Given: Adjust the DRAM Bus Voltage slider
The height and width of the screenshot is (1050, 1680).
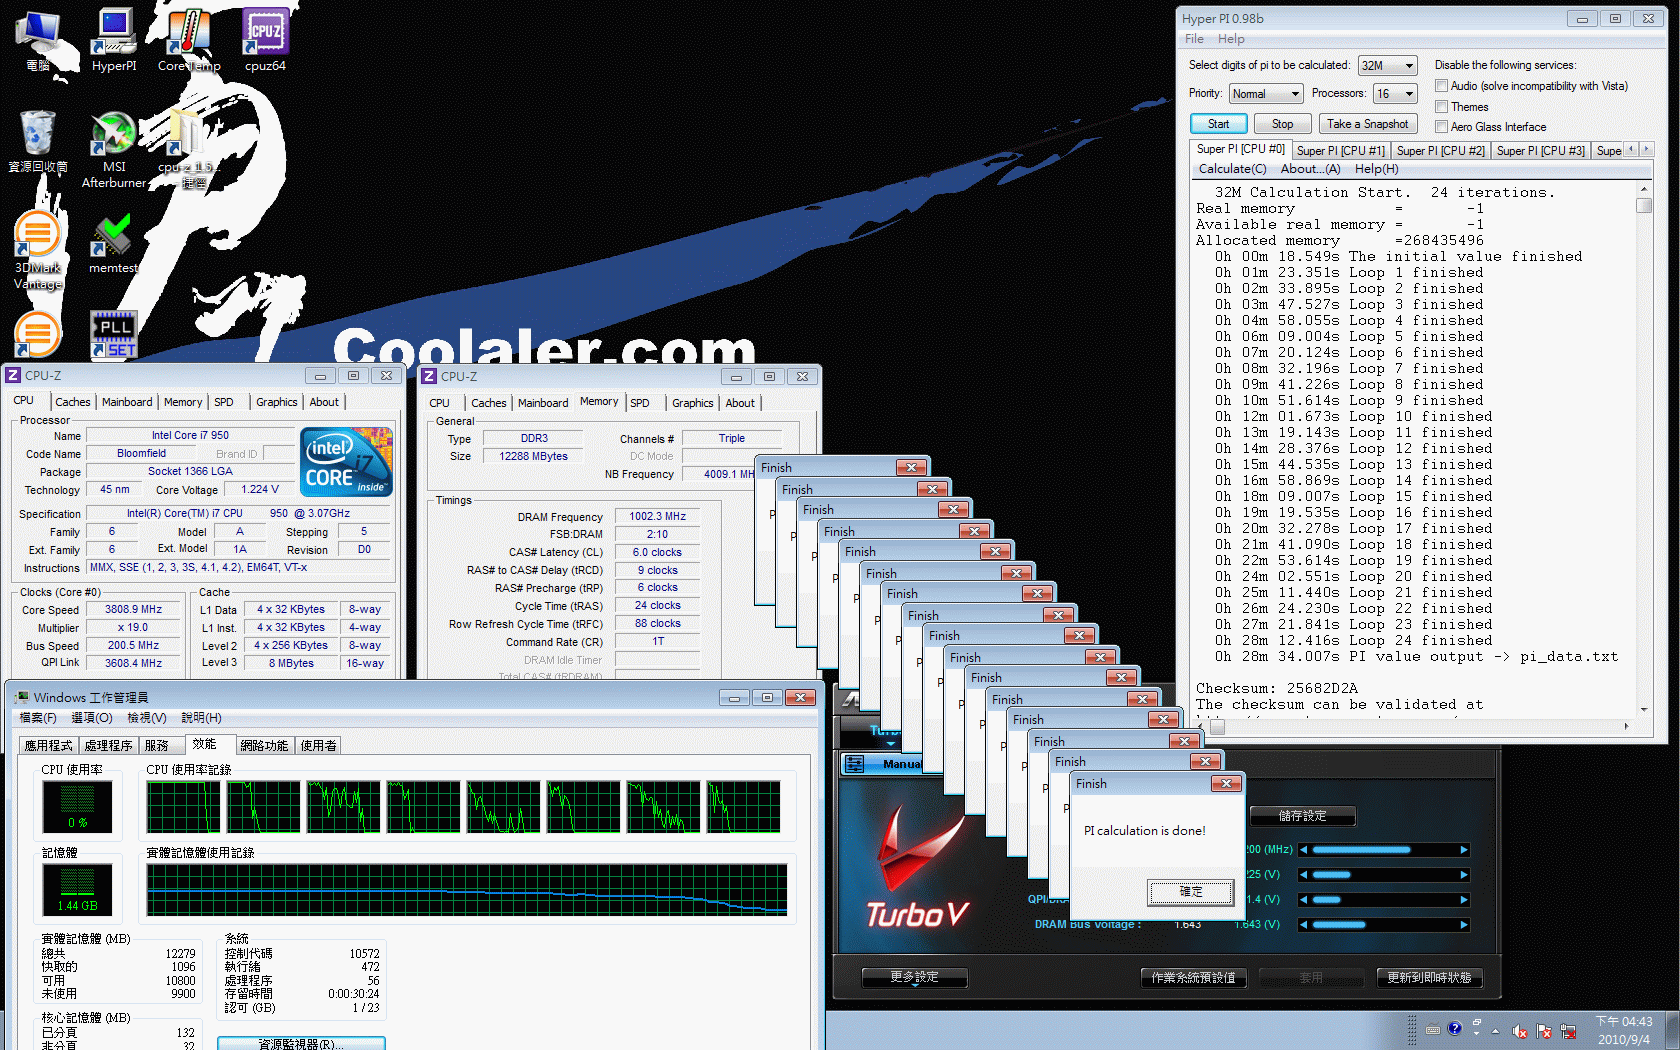Looking at the screenshot, I should [1384, 925].
